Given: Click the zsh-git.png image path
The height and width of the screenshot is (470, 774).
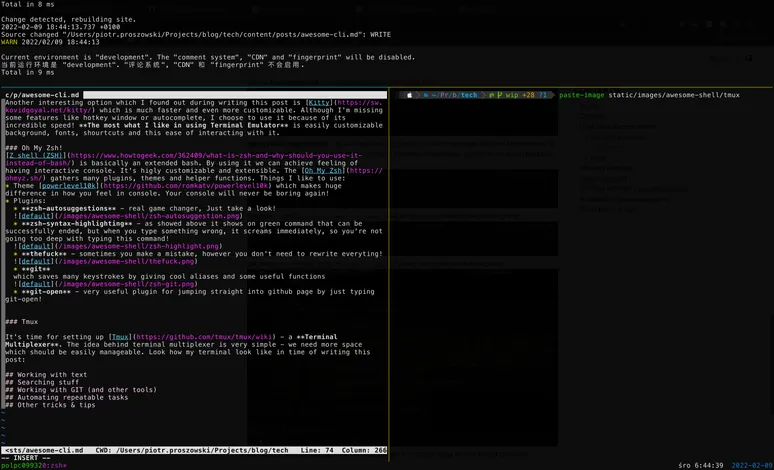Looking at the screenshot, I should (126, 284).
